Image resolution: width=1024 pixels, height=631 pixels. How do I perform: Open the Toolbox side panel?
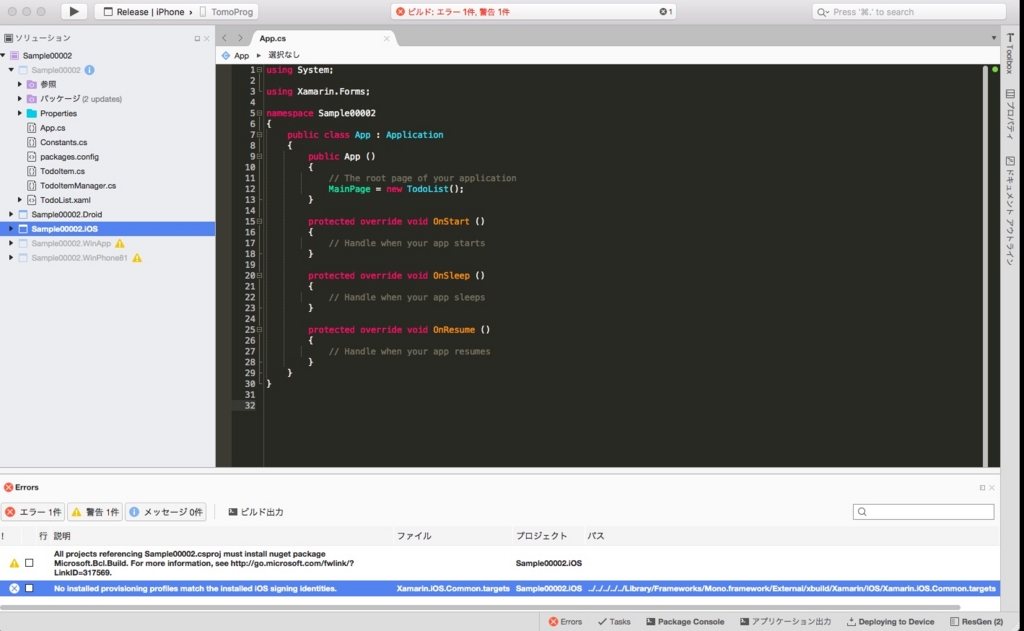coord(1010,54)
